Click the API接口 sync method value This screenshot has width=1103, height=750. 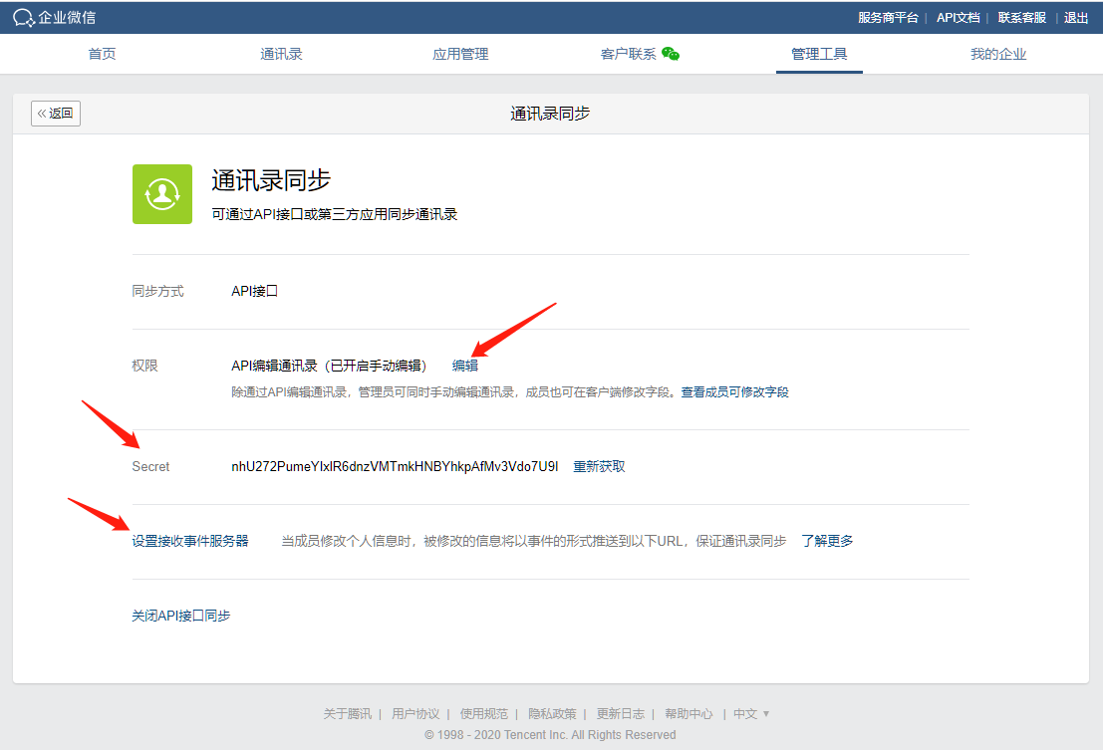[x=255, y=291]
